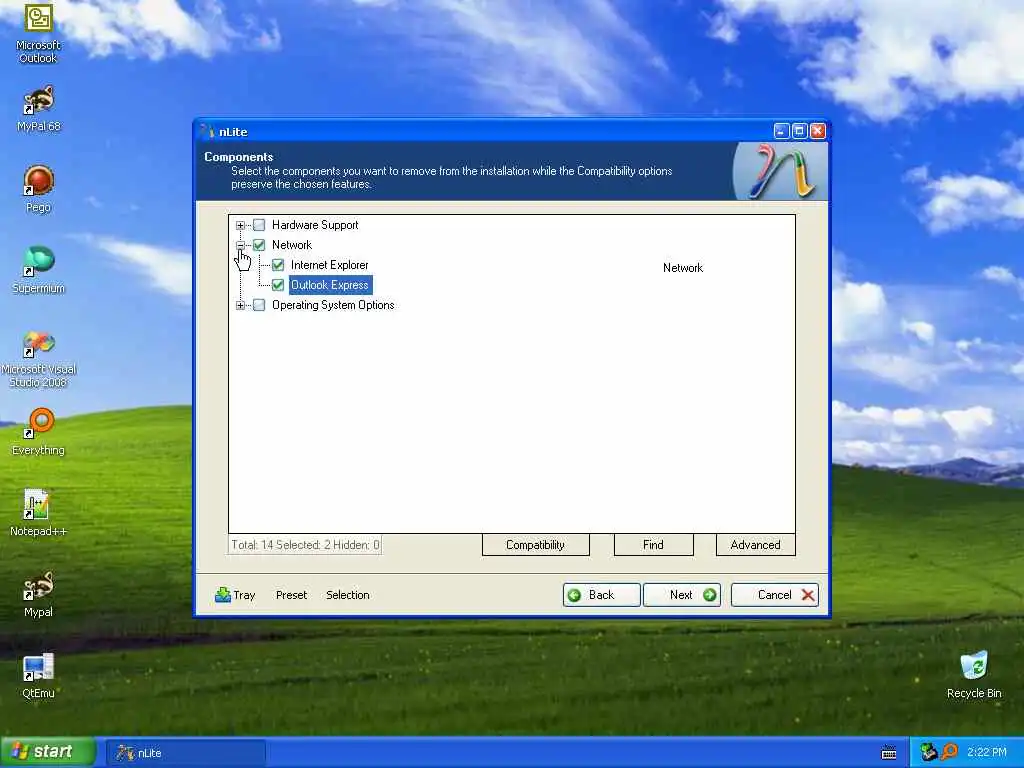Select the MyPal 68 desktop shortcut
The width and height of the screenshot is (1024, 768).
click(x=38, y=108)
